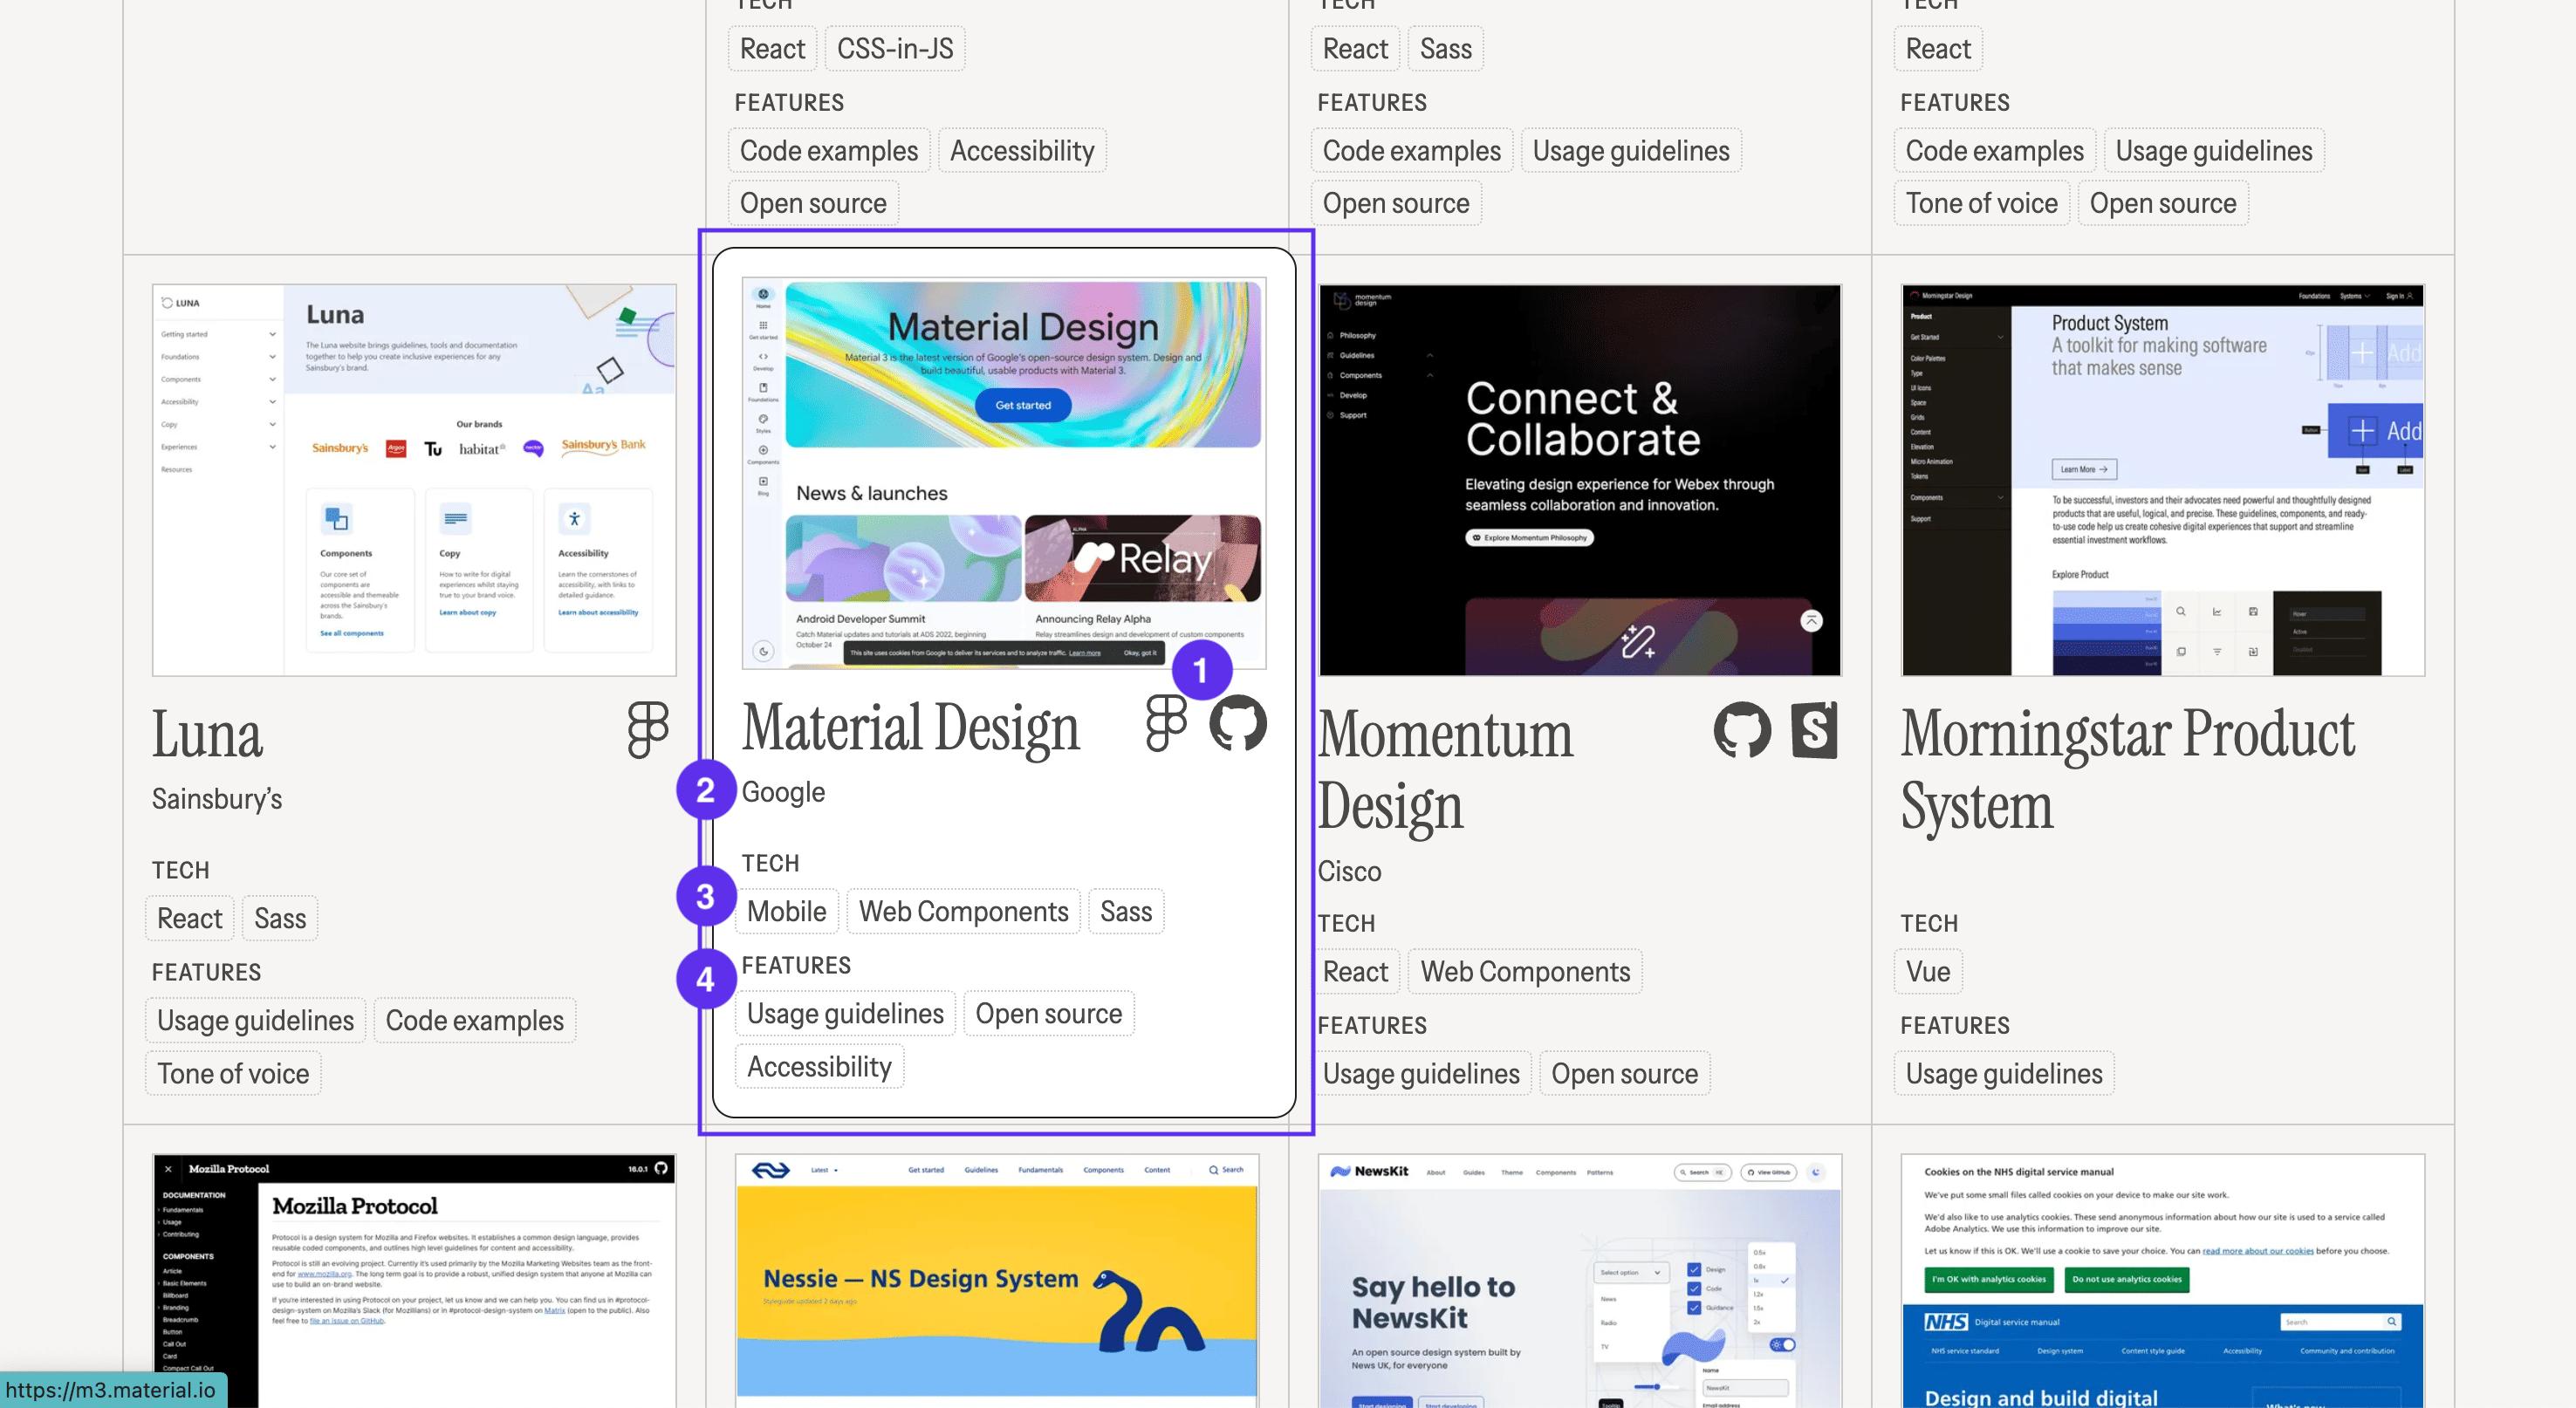Click the Google company name

coord(783,792)
